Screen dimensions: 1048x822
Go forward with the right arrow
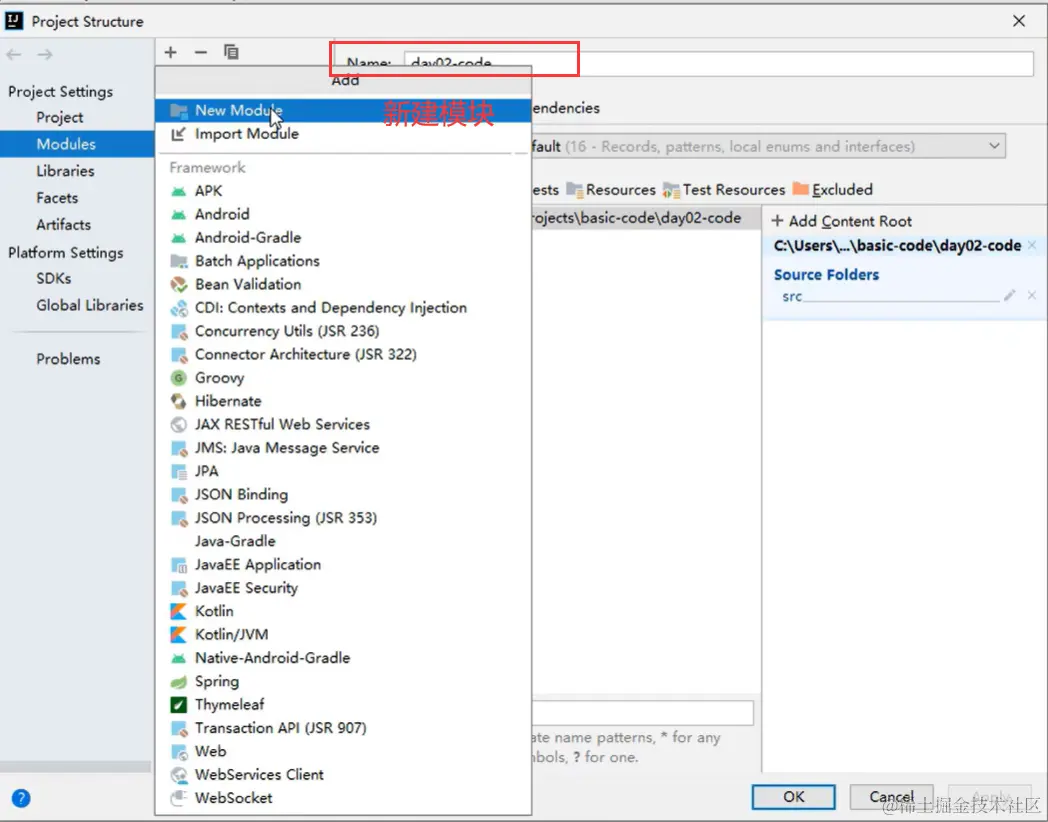coord(45,54)
